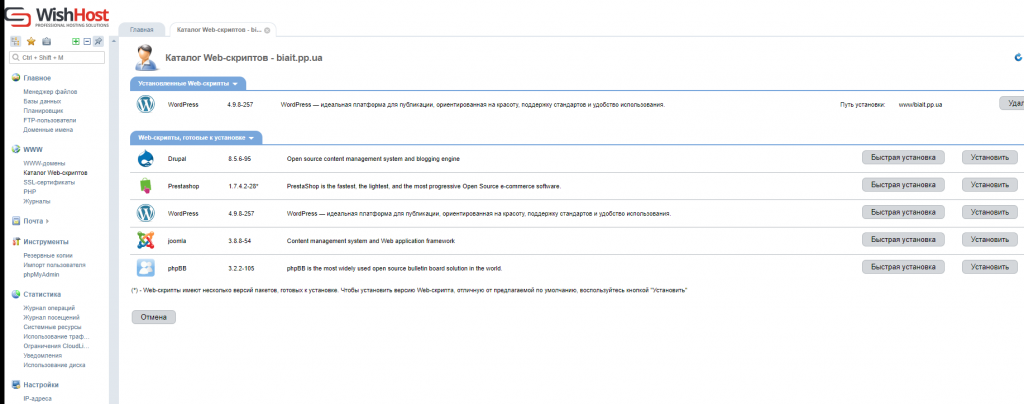Click Быстрая установка for Prestashop
1024x404 pixels.
[903, 185]
